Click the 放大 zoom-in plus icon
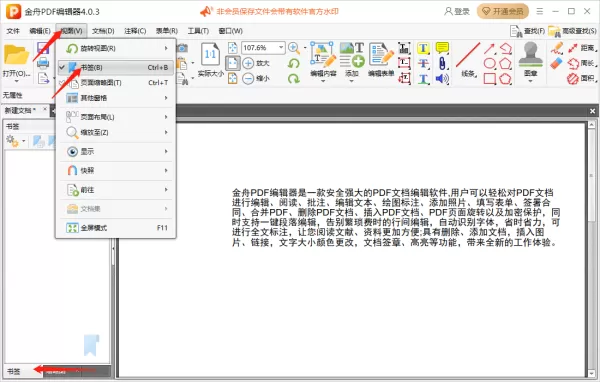This screenshot has width=600, height=382. 248,63
